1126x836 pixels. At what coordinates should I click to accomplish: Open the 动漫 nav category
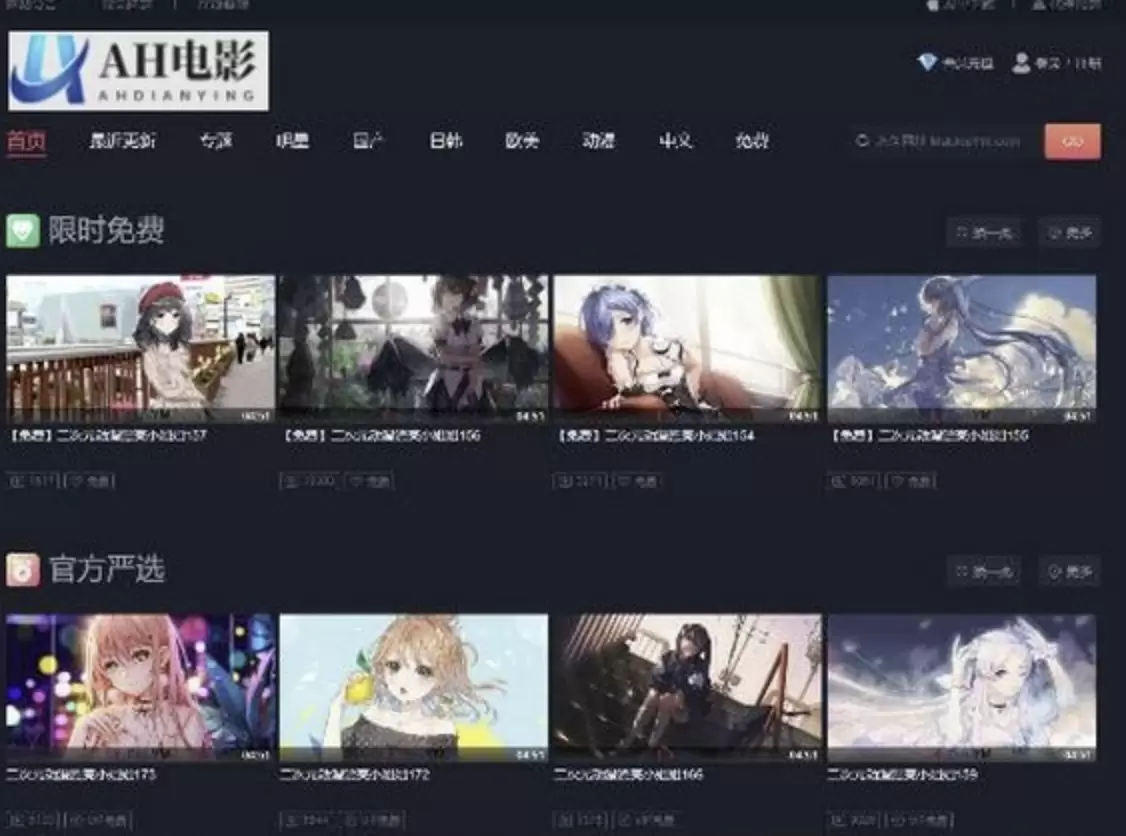click(x=598, y=141)
